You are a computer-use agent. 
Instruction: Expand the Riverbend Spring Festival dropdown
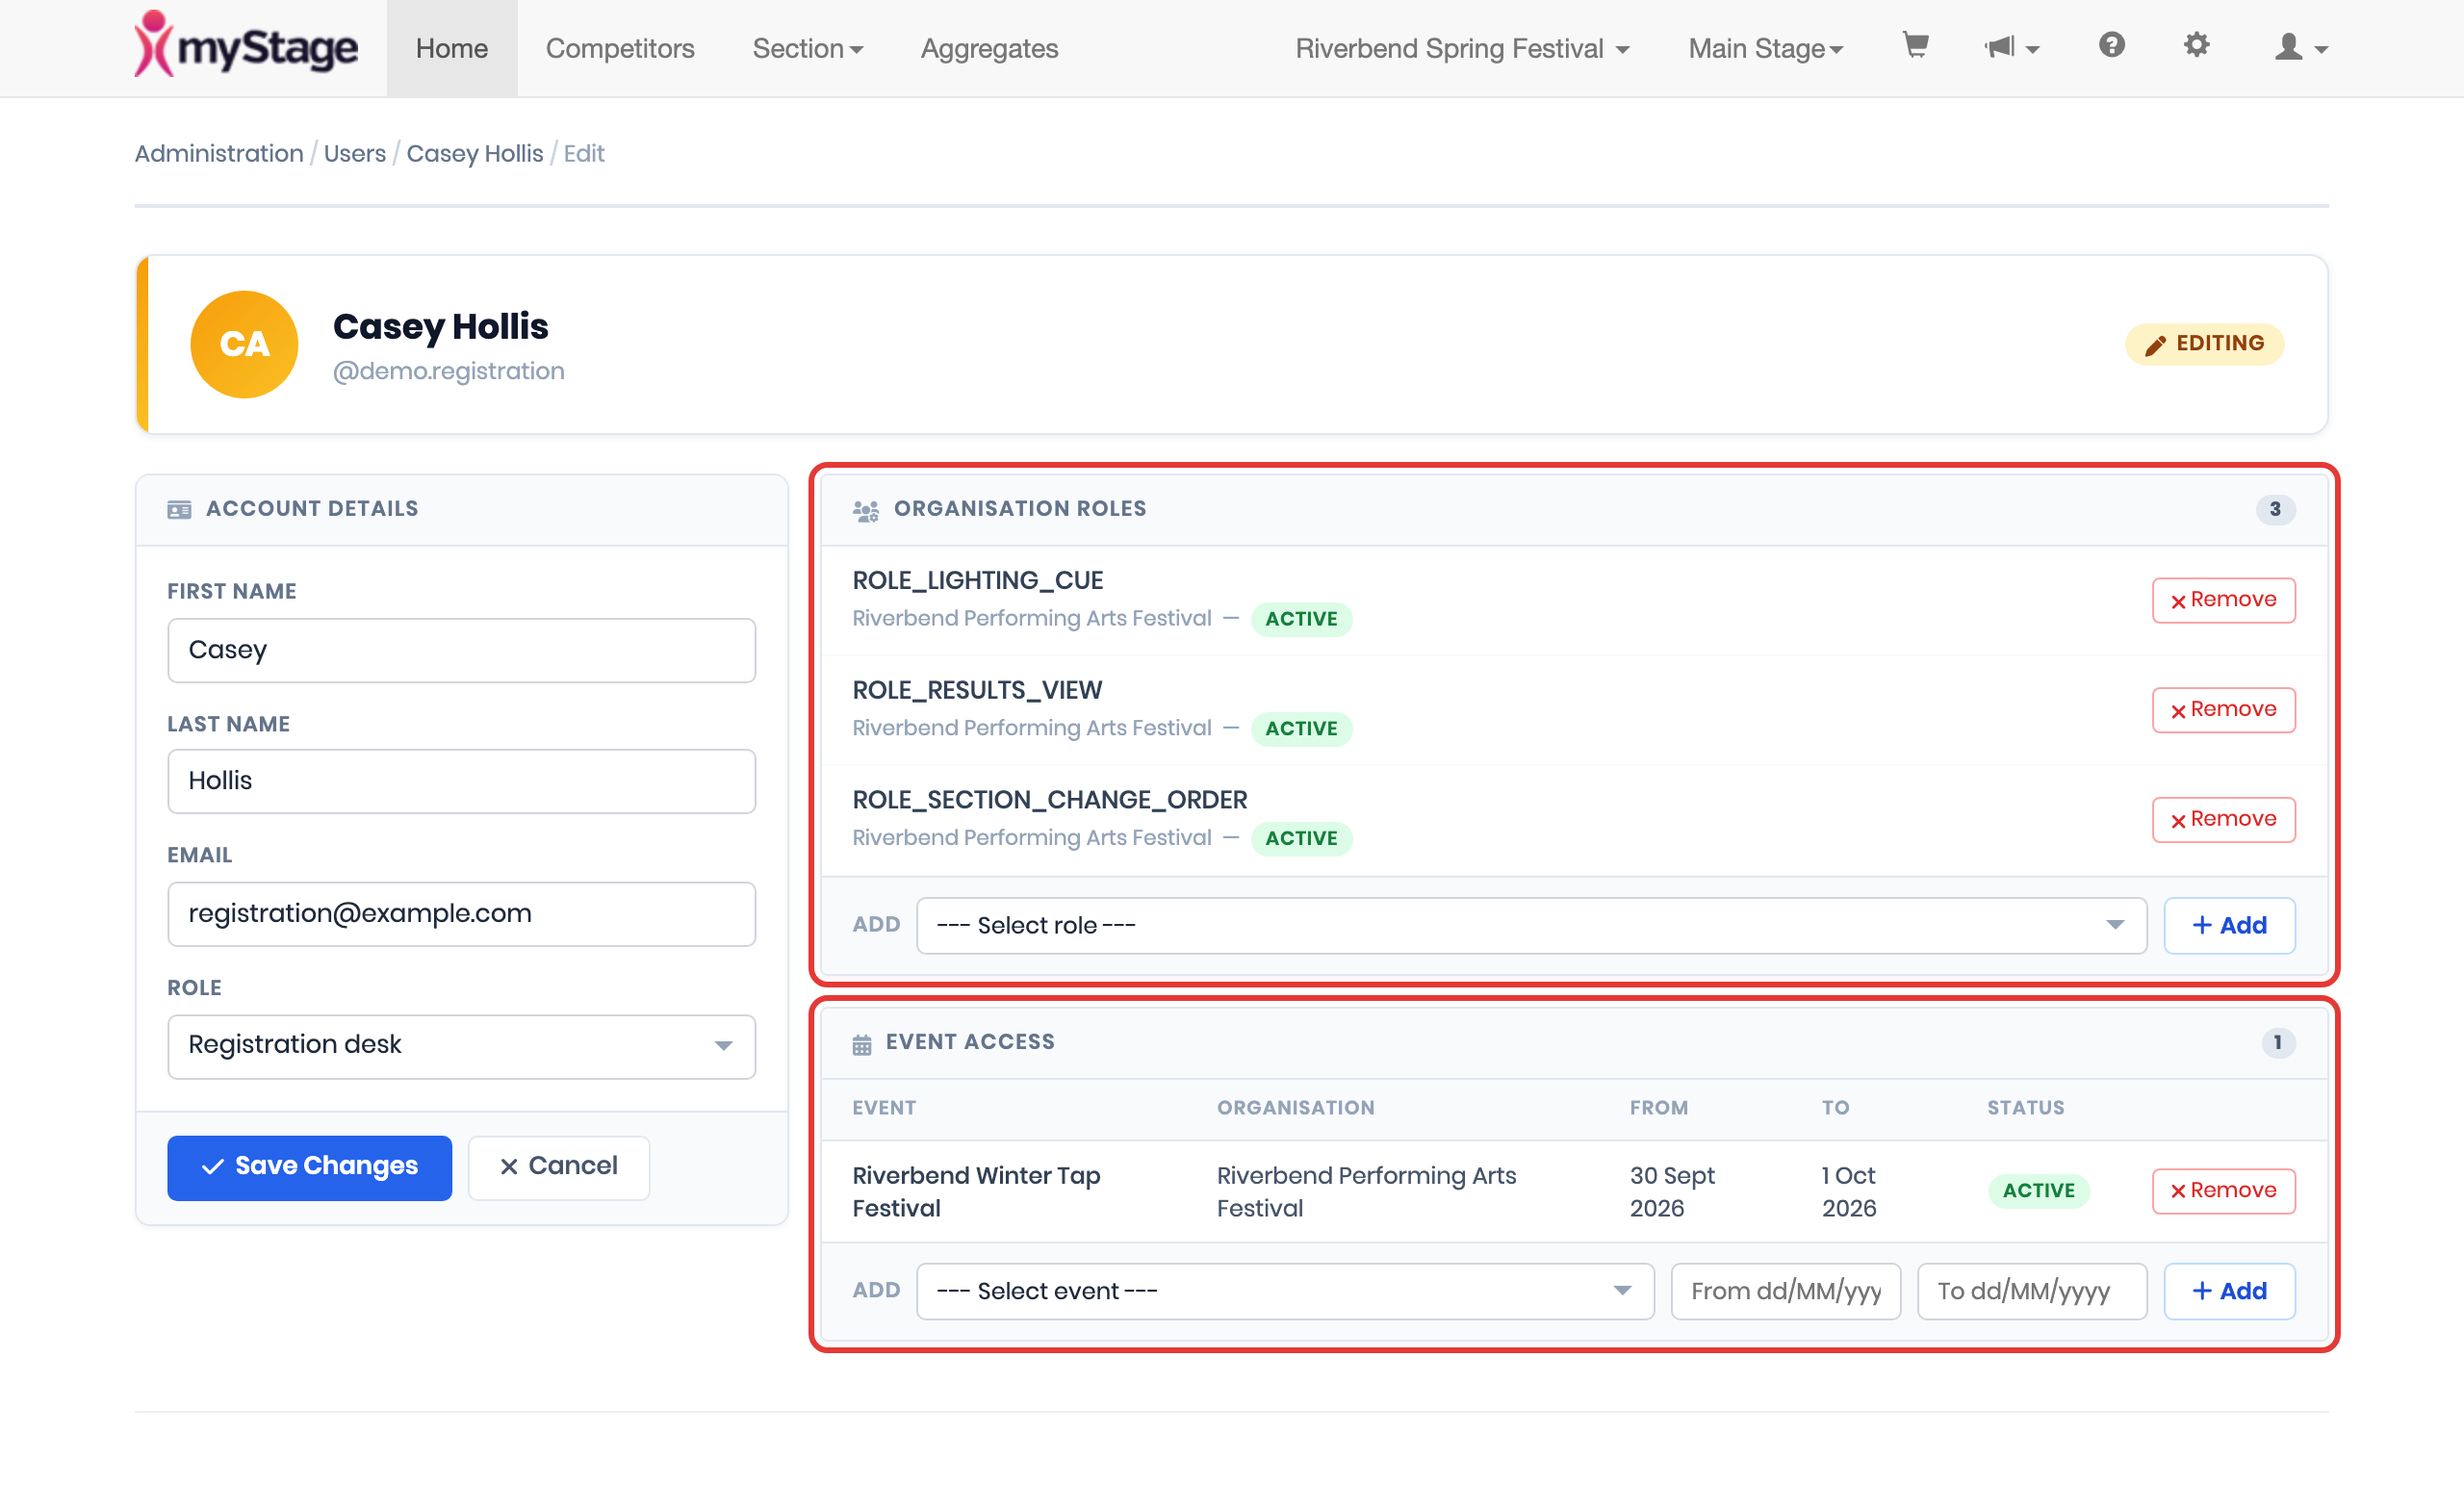[1462, 48]
